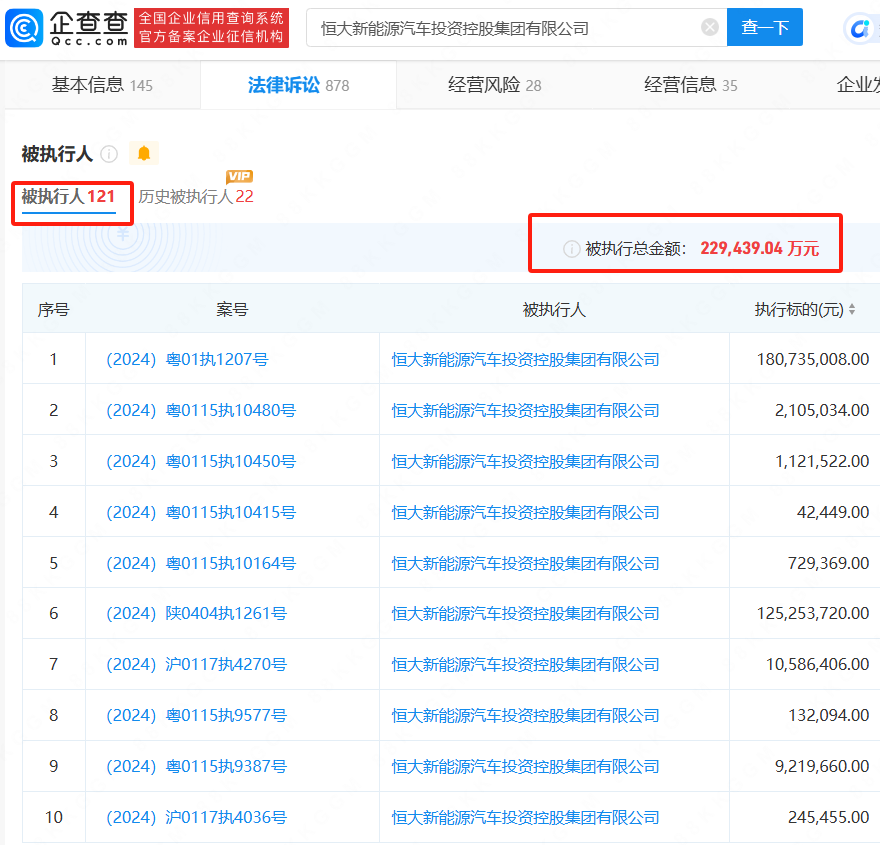Click the total amount 229,439.04 万元

pyautogui.click(x=759, y=248)
